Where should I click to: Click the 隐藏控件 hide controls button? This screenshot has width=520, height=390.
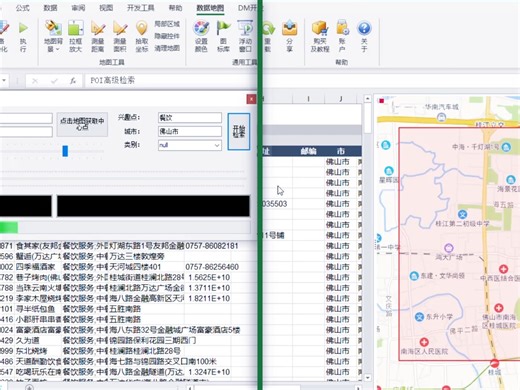pos(167,36)
